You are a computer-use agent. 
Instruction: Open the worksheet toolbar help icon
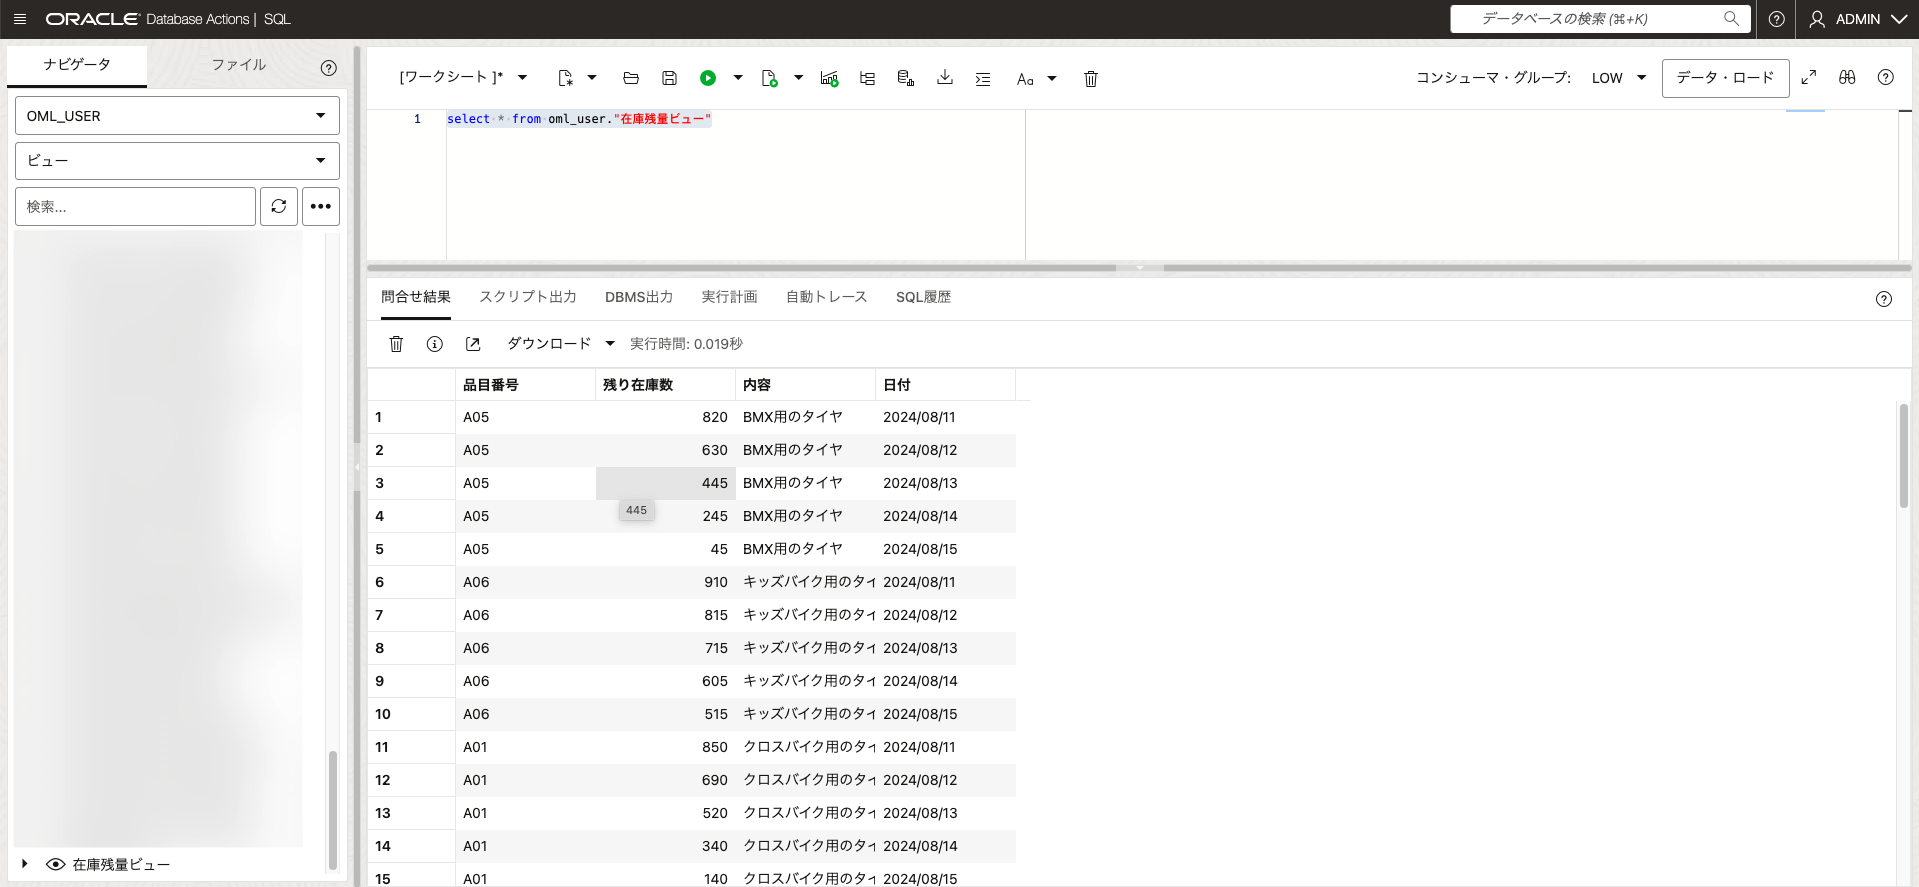coord(1886,77)
